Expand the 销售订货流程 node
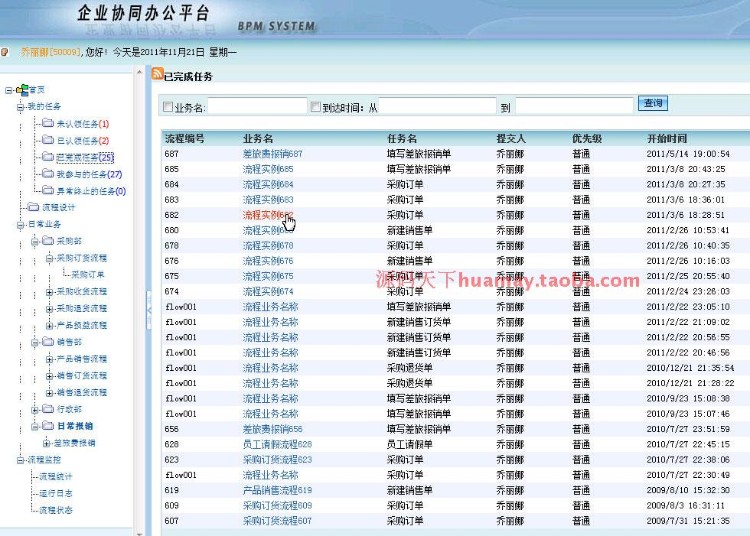The height and width of the screenshot is (536, 750). point(49,376)
